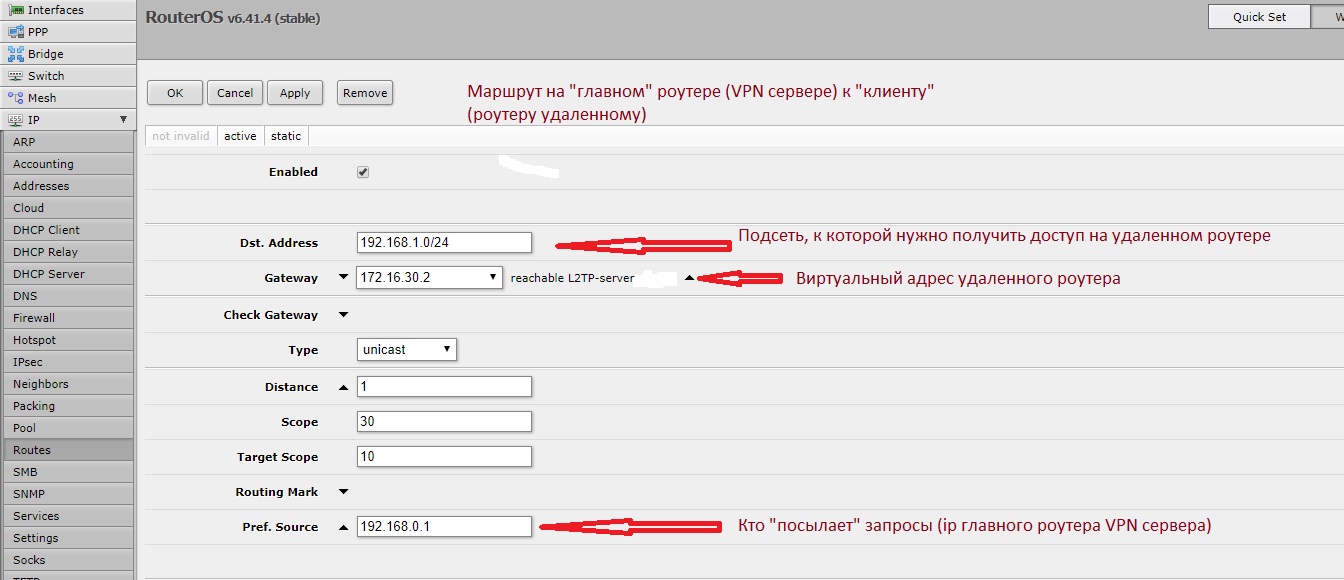Collapse the Pref. Source arrow
This screenshot has width=1344, height=580.
coord(344,527)
